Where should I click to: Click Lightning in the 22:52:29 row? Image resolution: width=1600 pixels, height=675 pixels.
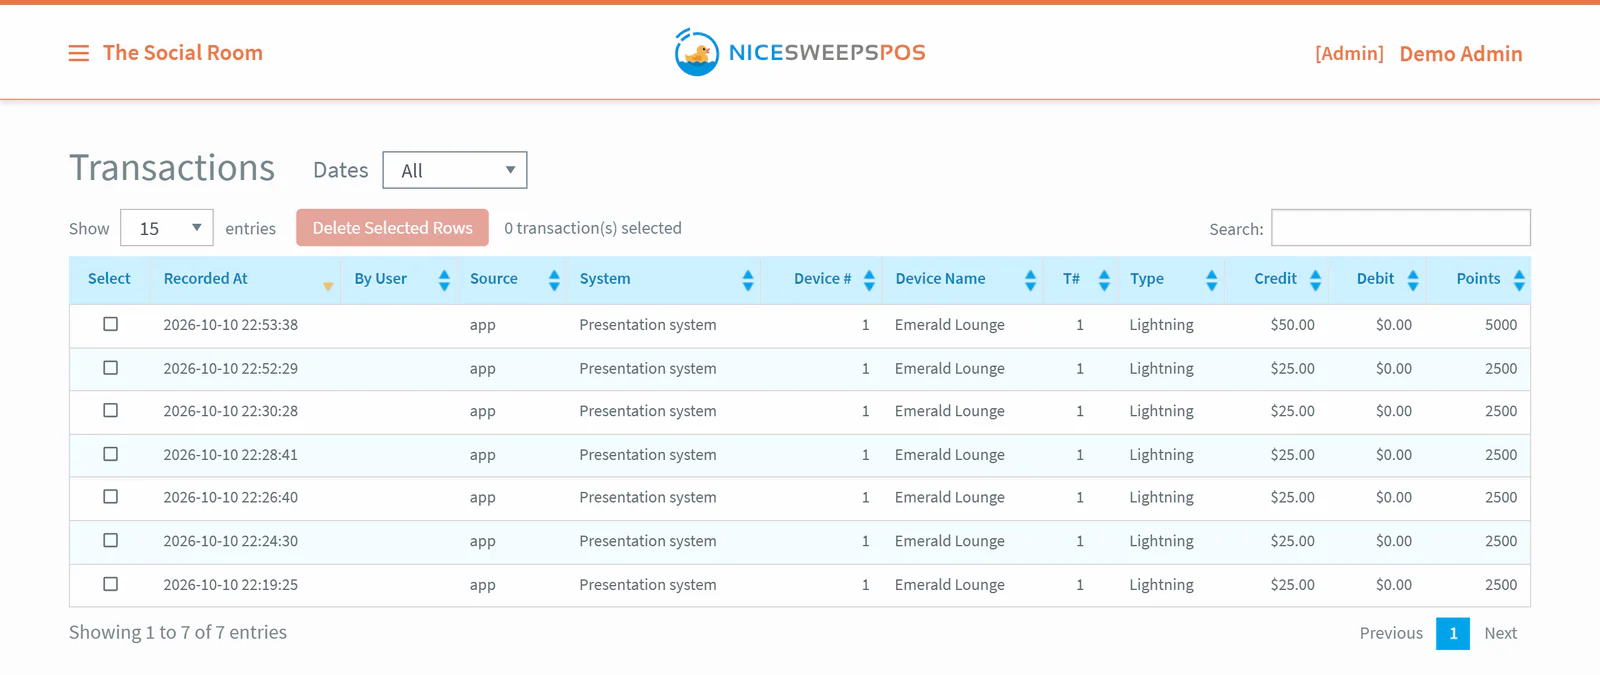(x=1161, y=369)
